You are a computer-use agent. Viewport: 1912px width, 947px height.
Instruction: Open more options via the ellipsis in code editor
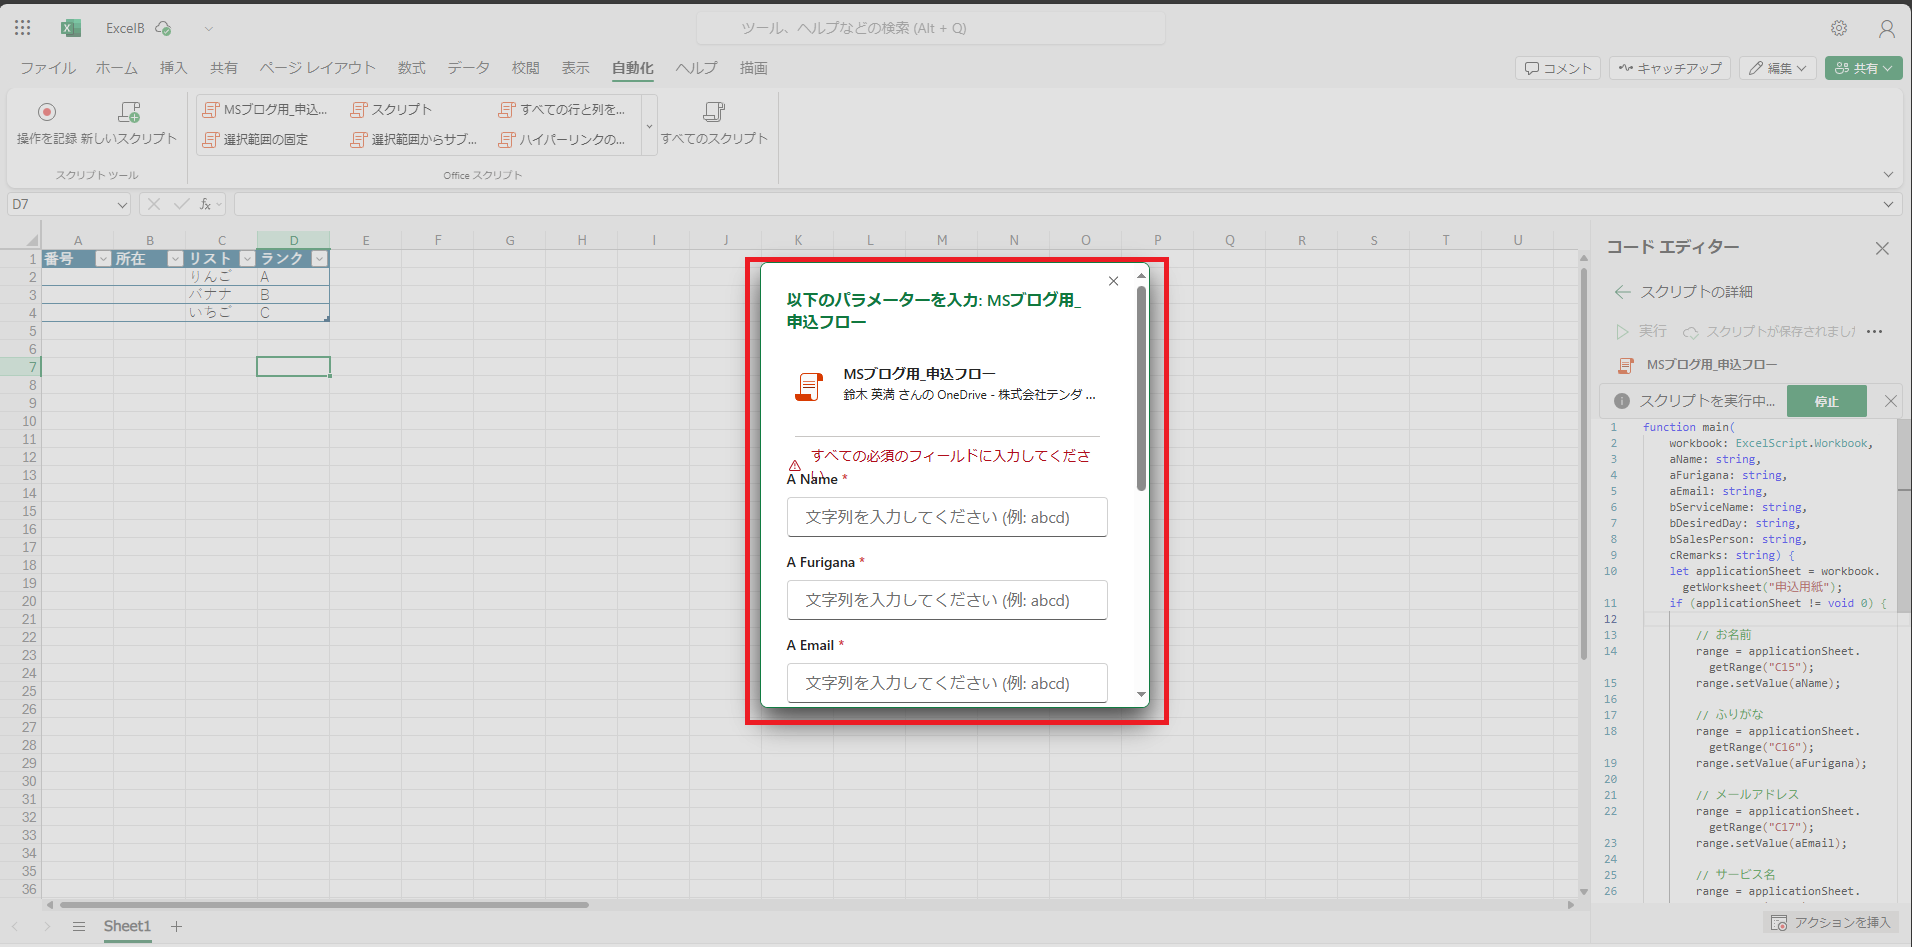click(1876, 331)
